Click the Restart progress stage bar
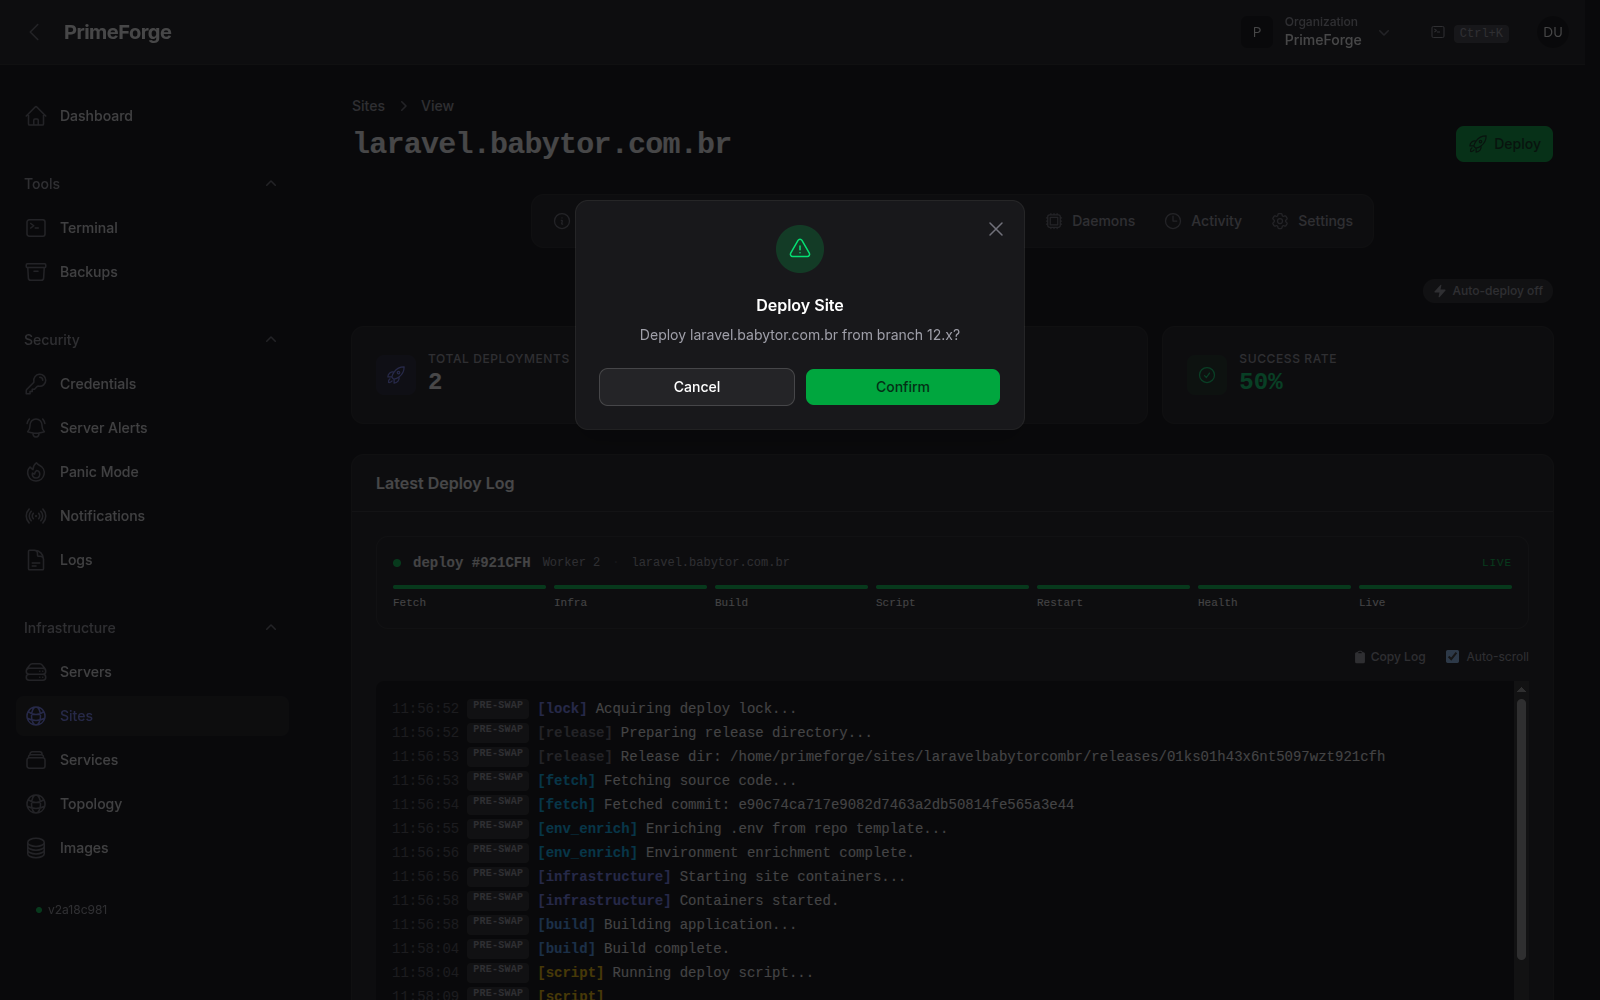Viewport: 1600px width, 1000px height. click(x=1113, y=587)
